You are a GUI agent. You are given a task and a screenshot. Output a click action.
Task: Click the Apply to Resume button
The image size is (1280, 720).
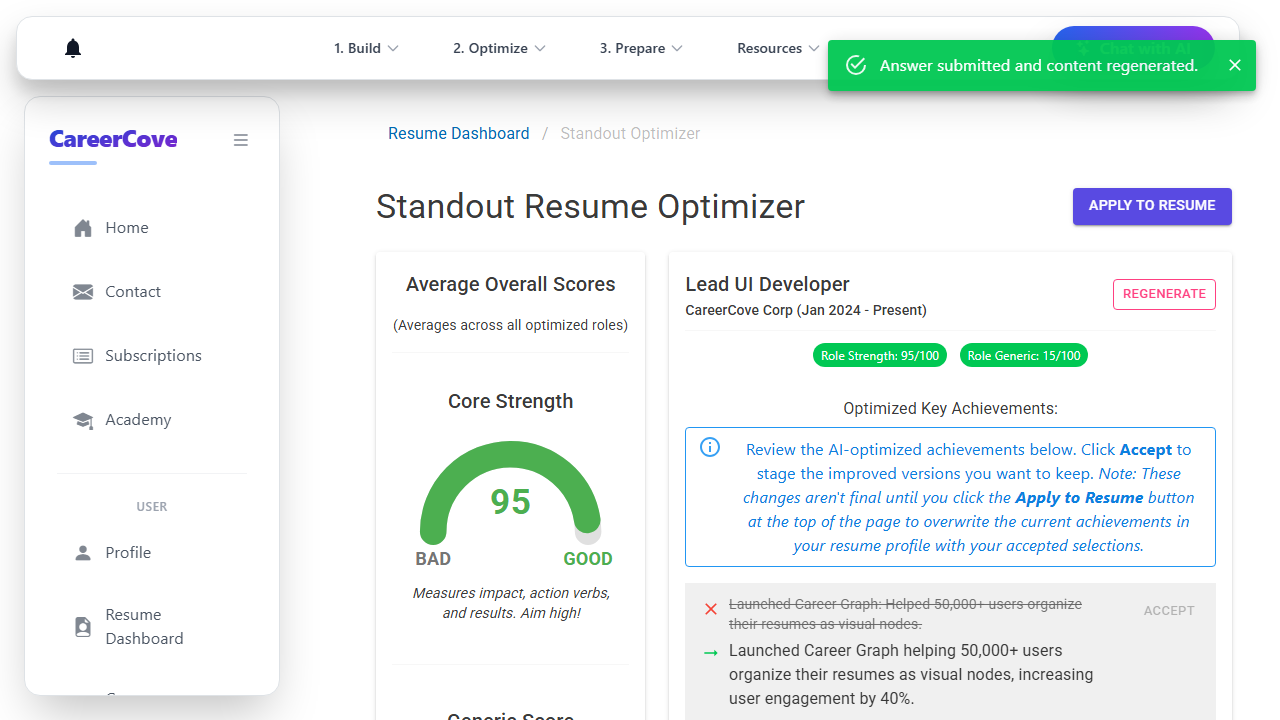click(x=1152, y=206)
